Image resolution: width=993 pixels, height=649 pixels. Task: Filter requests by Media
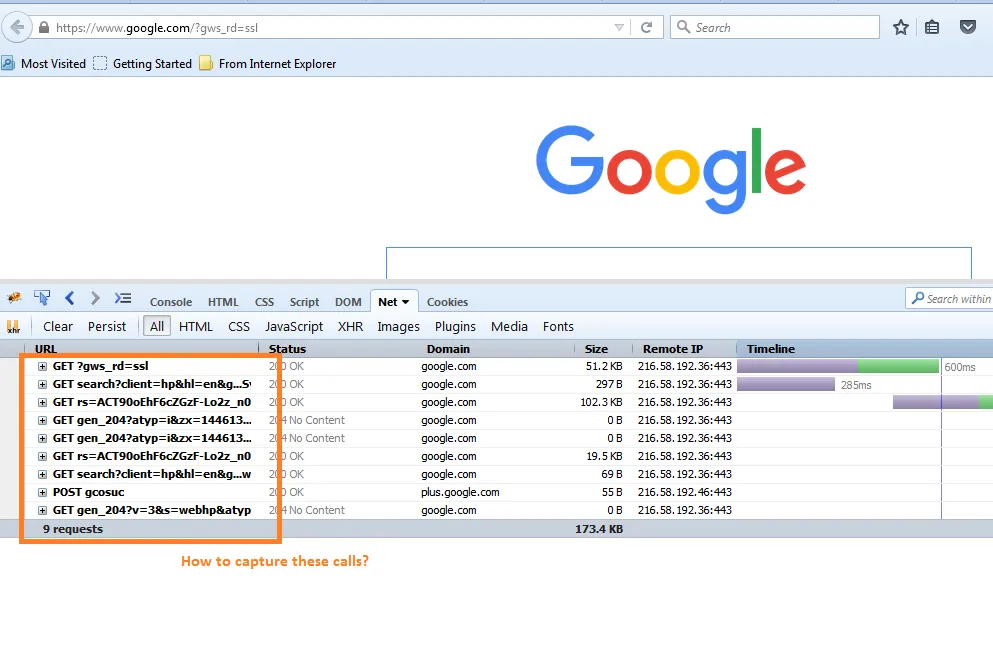(x=509, y=327)
